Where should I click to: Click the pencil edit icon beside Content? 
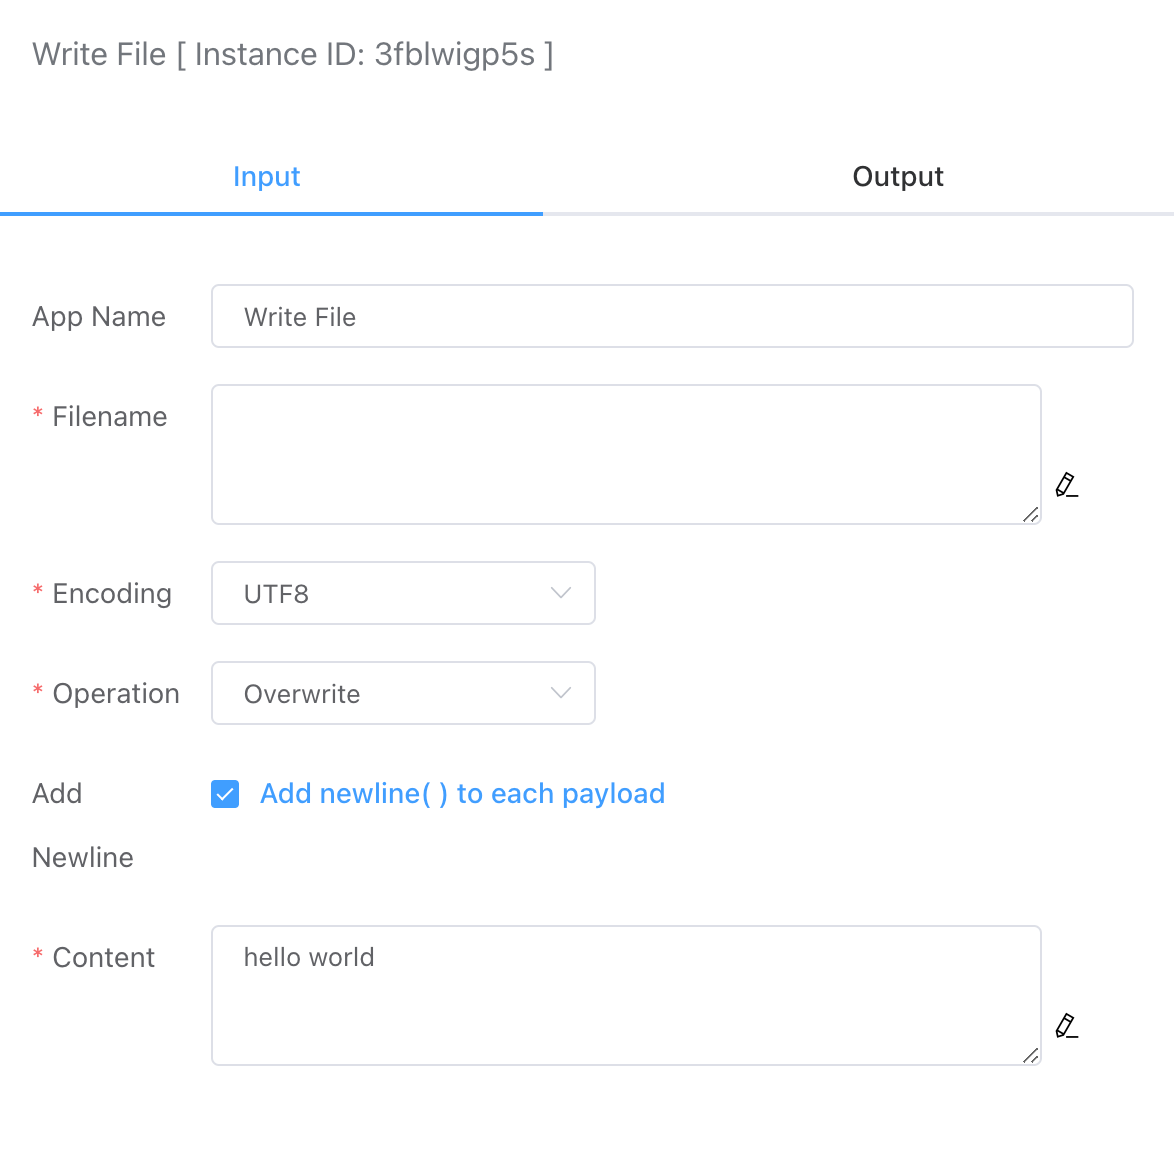(1067, 1026)
